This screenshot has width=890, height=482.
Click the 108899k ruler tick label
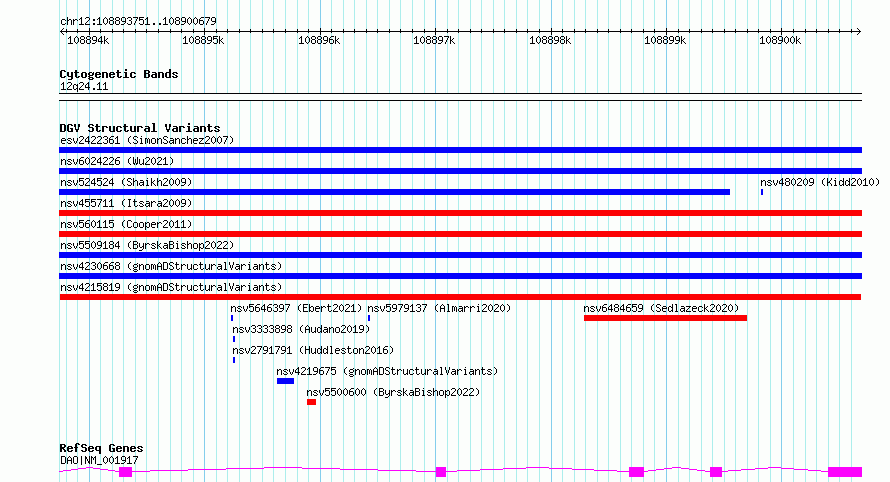(x=665, y=40)
